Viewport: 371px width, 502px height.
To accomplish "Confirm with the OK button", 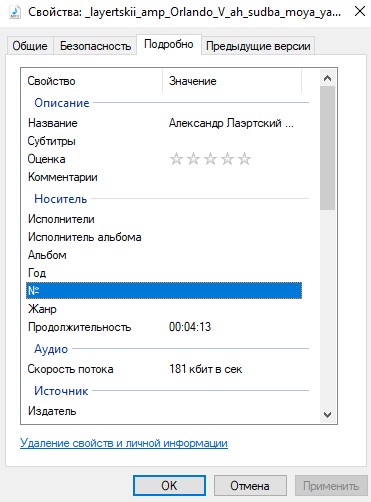I will 169,485.
